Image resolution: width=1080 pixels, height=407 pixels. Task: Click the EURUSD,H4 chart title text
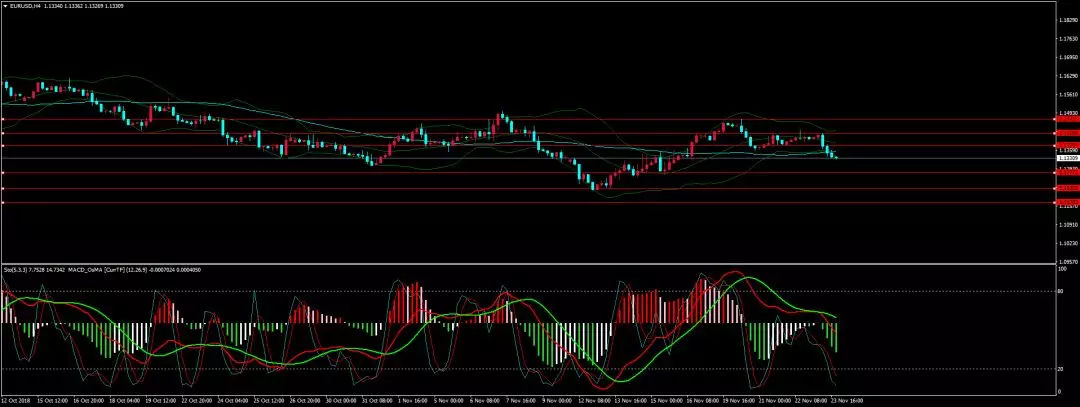click(x=23, y=6)
